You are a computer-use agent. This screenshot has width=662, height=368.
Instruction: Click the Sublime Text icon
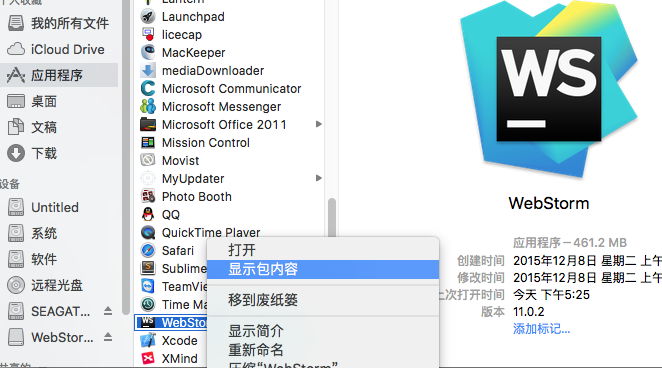tap(148, 268)
